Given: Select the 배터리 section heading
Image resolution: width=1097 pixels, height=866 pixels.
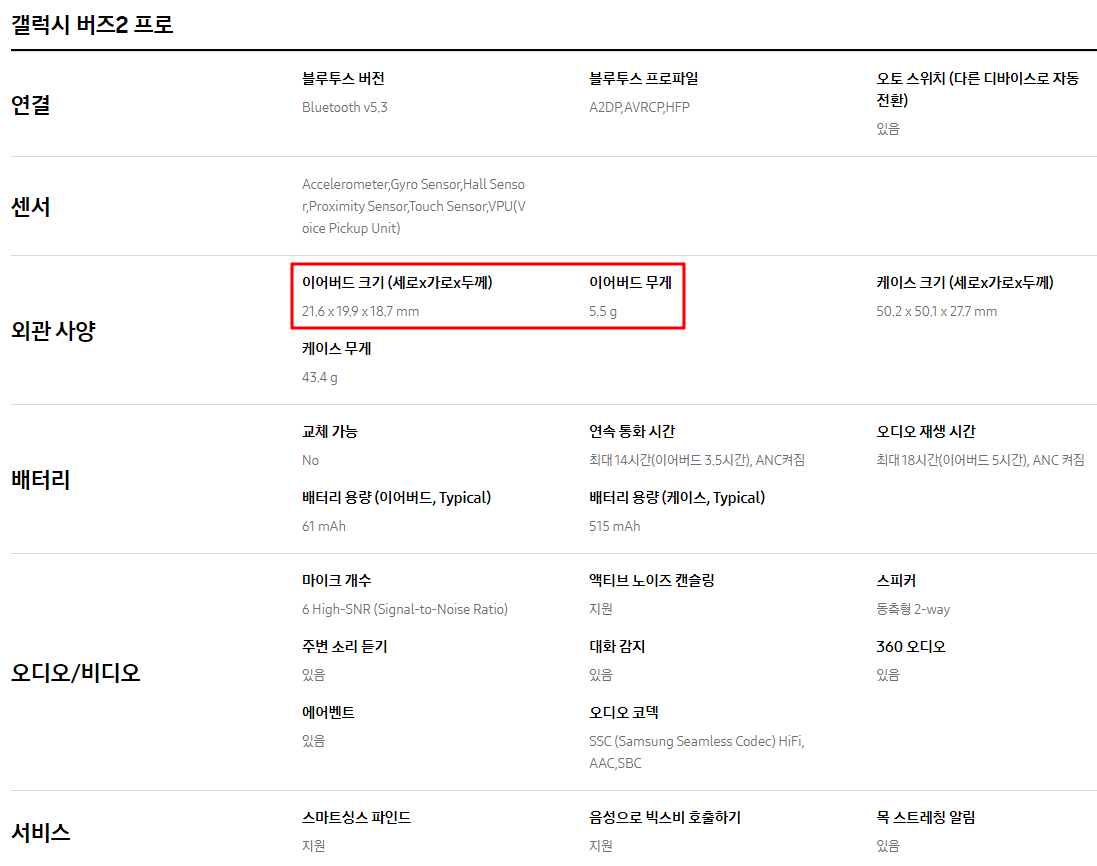Looking at the screenshot, I should pos(41,479).
